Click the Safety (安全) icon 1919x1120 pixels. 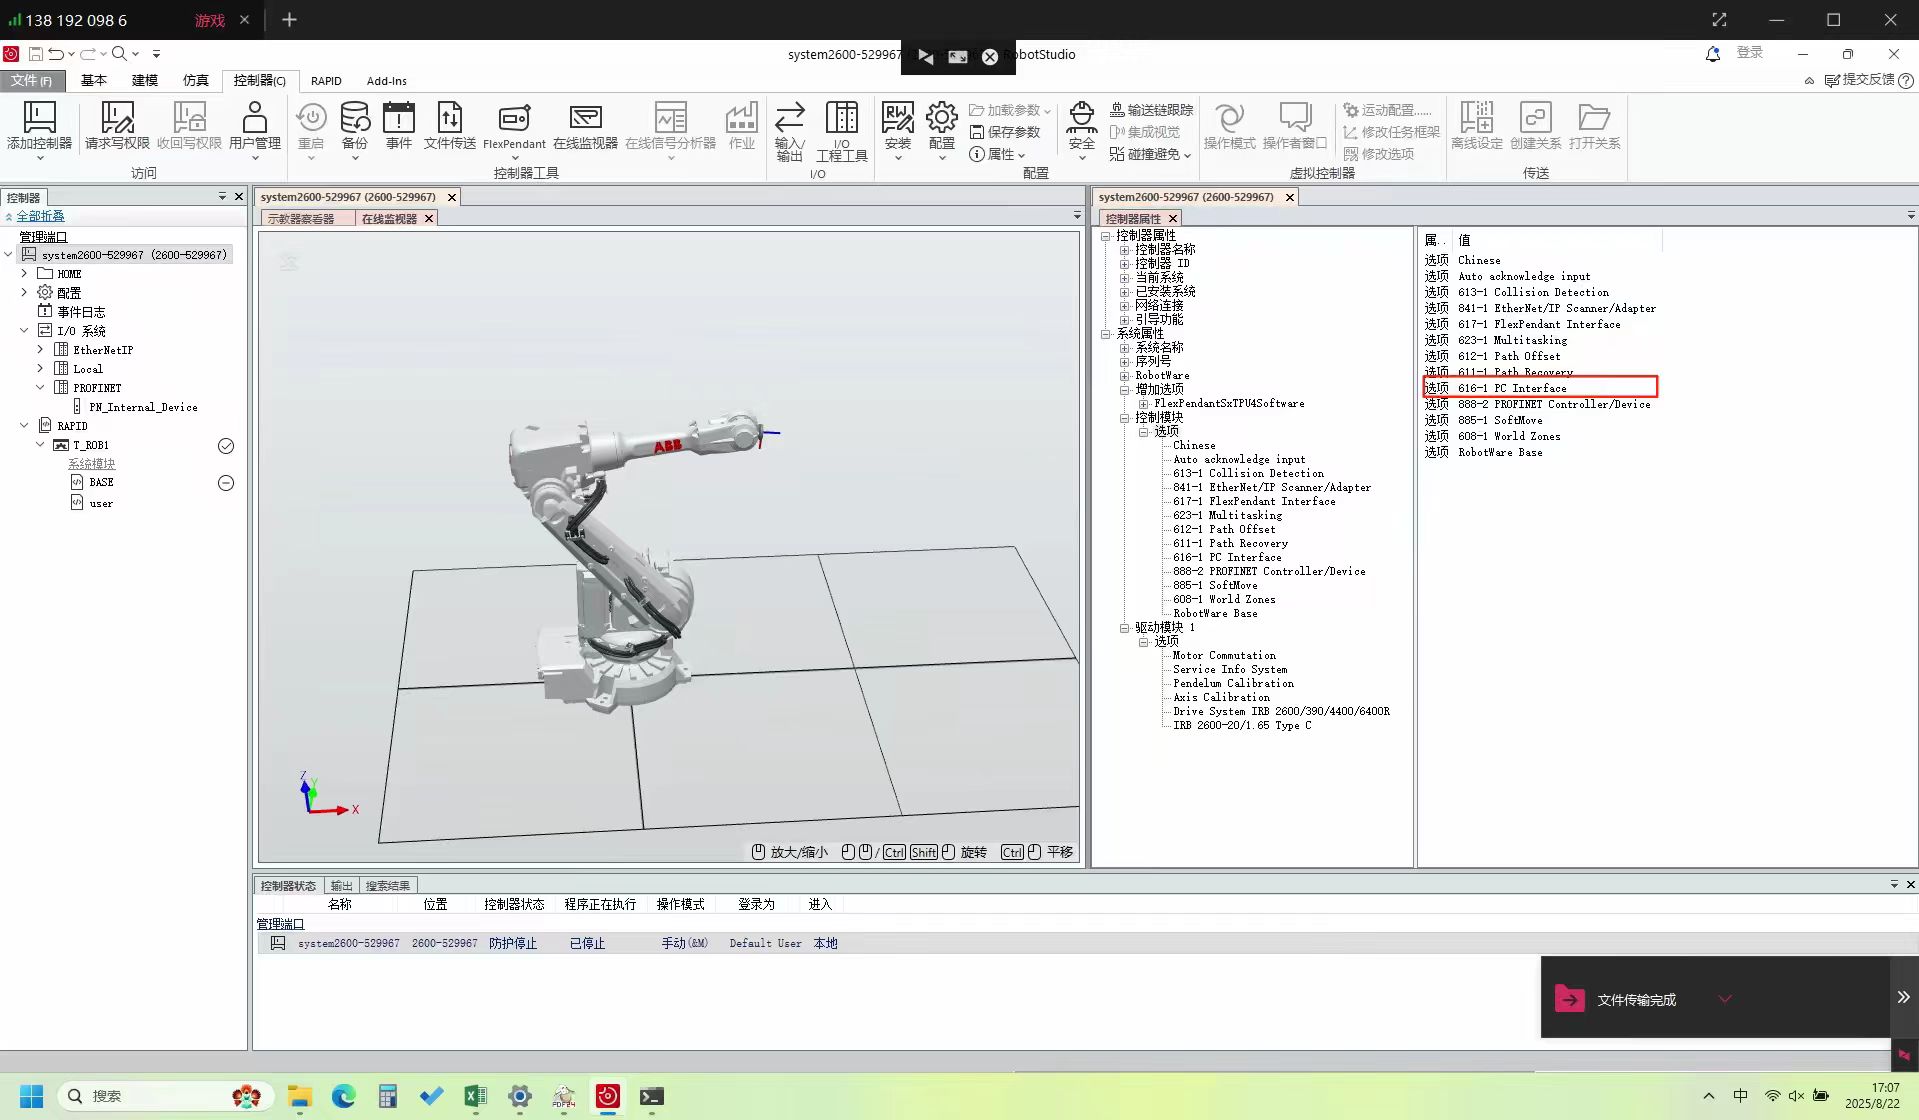point(1081,118)
